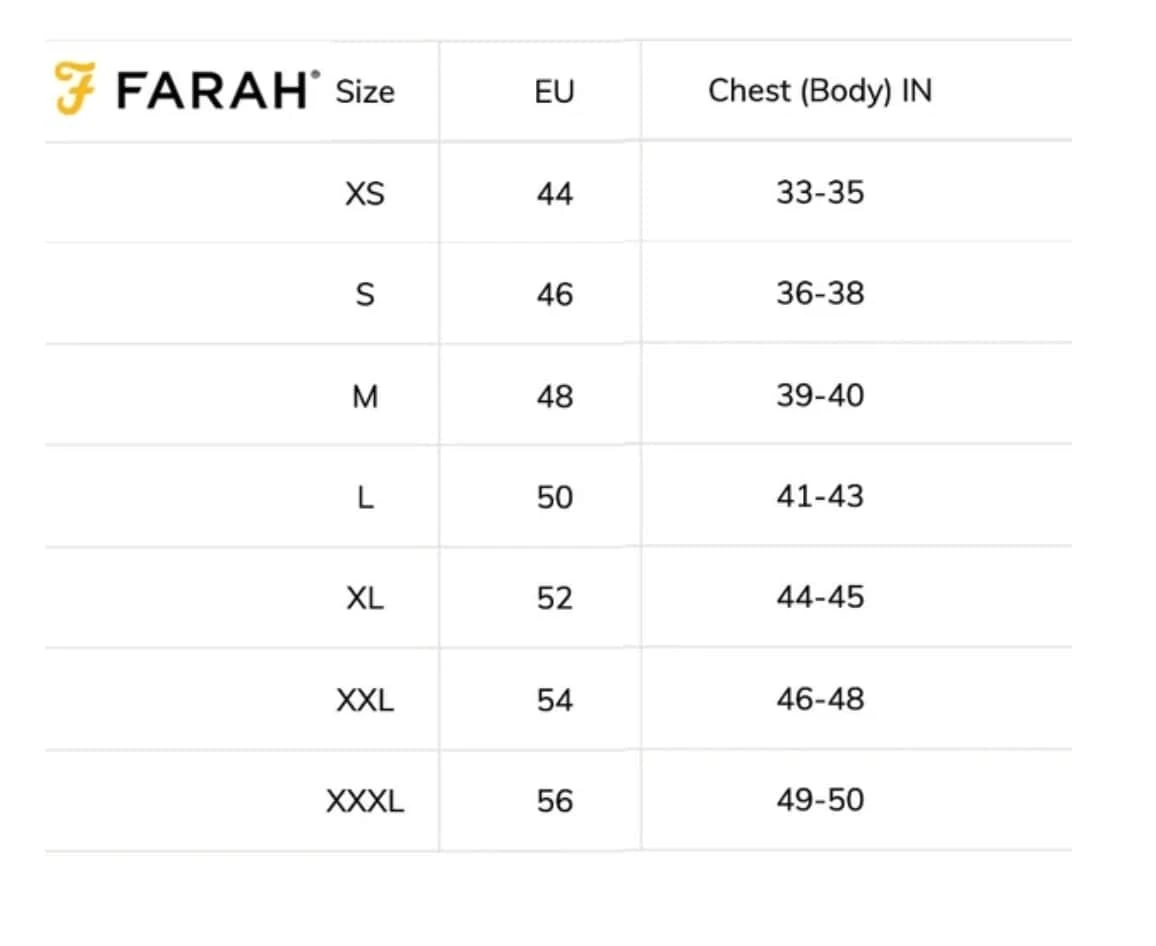Select the 41-43 chest measurement
The width and height of the screenshot is (1156, 946).
[x=819, y=497]
